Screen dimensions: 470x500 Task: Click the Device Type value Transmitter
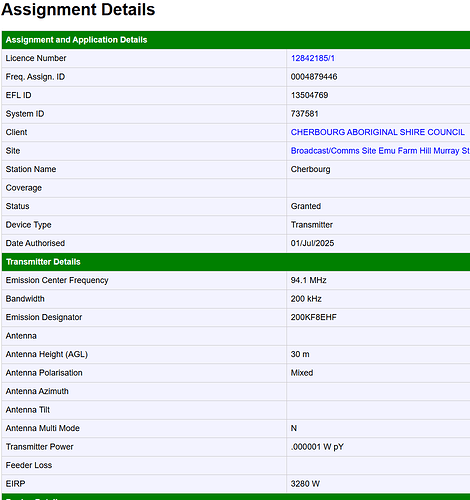pos(312,225)
